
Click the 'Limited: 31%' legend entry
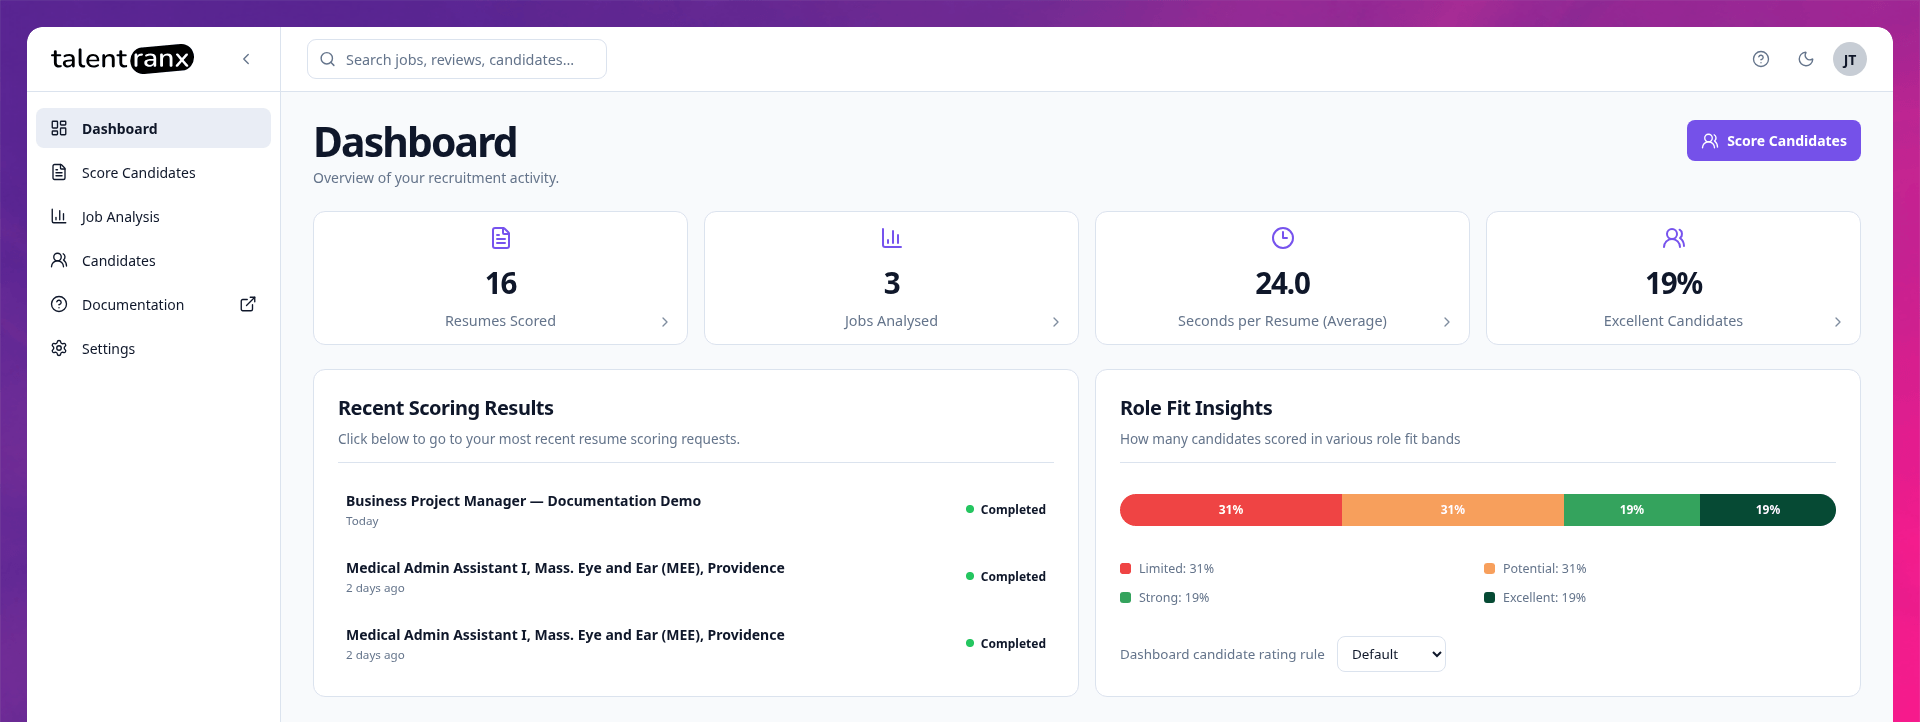tap(1167, 568)
